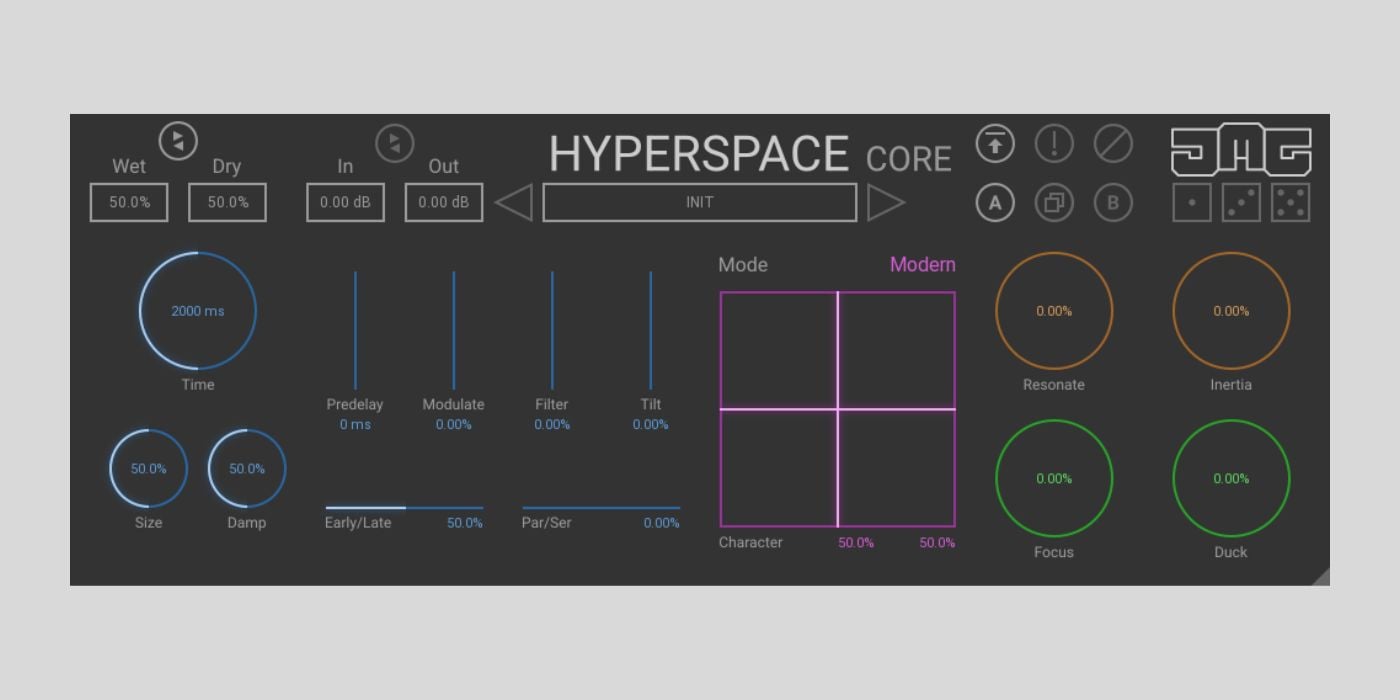The height and width of the screenshot is (700, 1400).
Task: Click the JAG logo
Action: [1240, 152]
